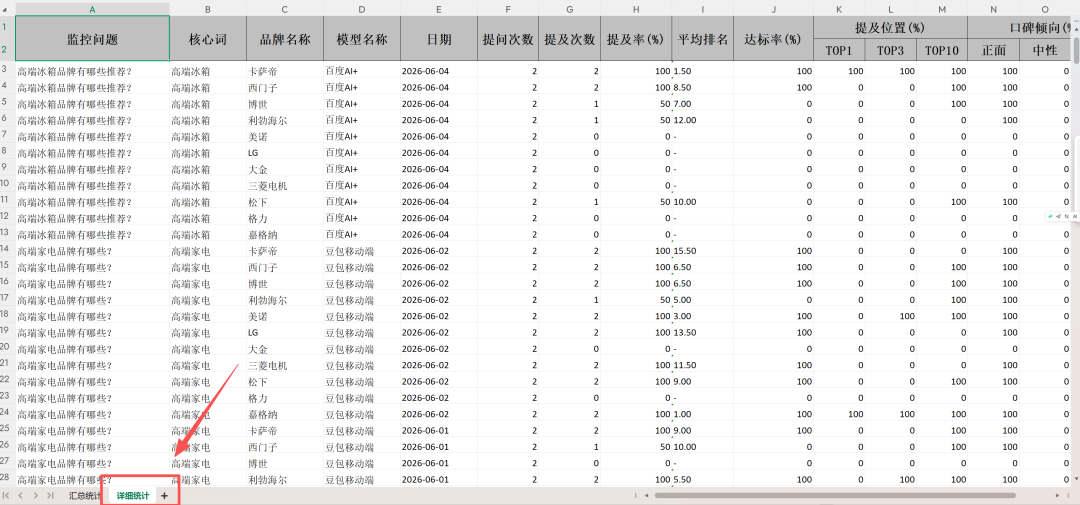Switch to the 汇总统计 sheet tab
This screenshot has width=1080, height=505.
(83, 495)
